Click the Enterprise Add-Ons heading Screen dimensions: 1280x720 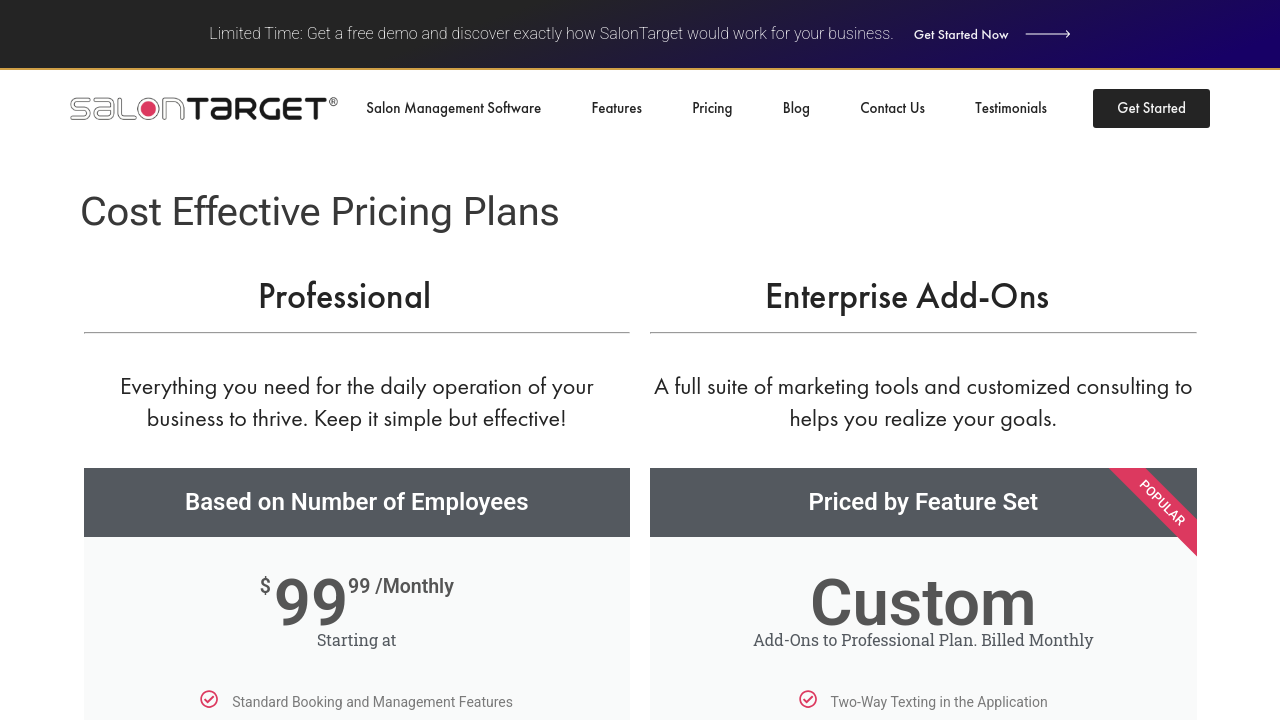tap(906, 297)
